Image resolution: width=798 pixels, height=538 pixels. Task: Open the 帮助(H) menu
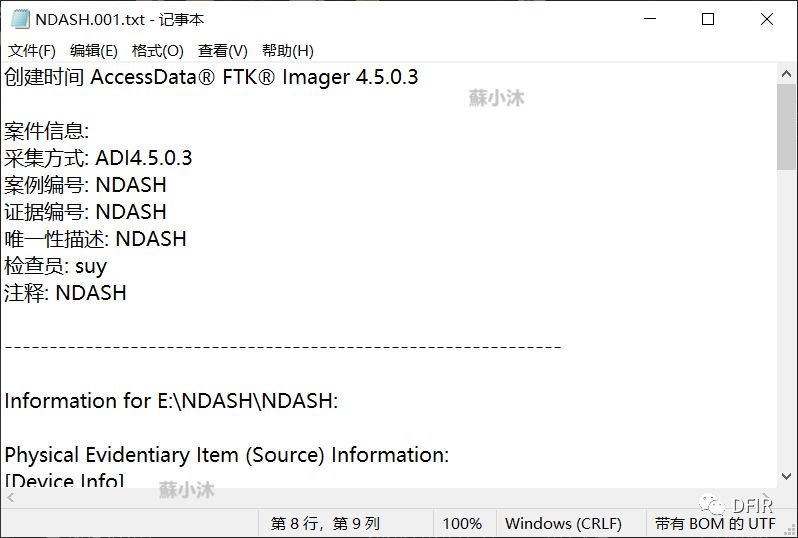(x=288, y=51)
